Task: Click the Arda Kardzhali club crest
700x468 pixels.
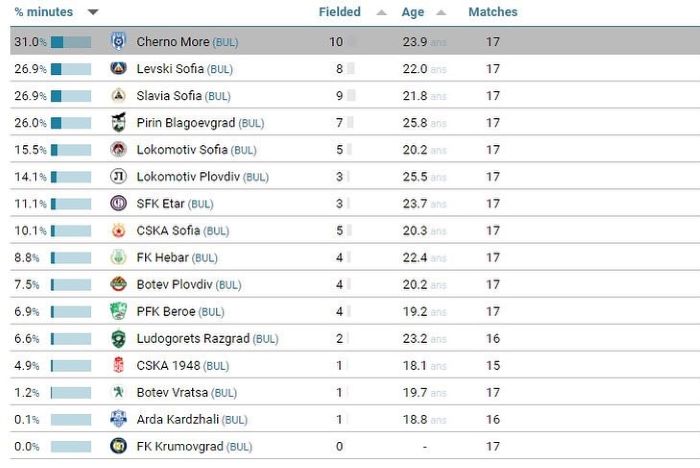Action: pos(118,419)
